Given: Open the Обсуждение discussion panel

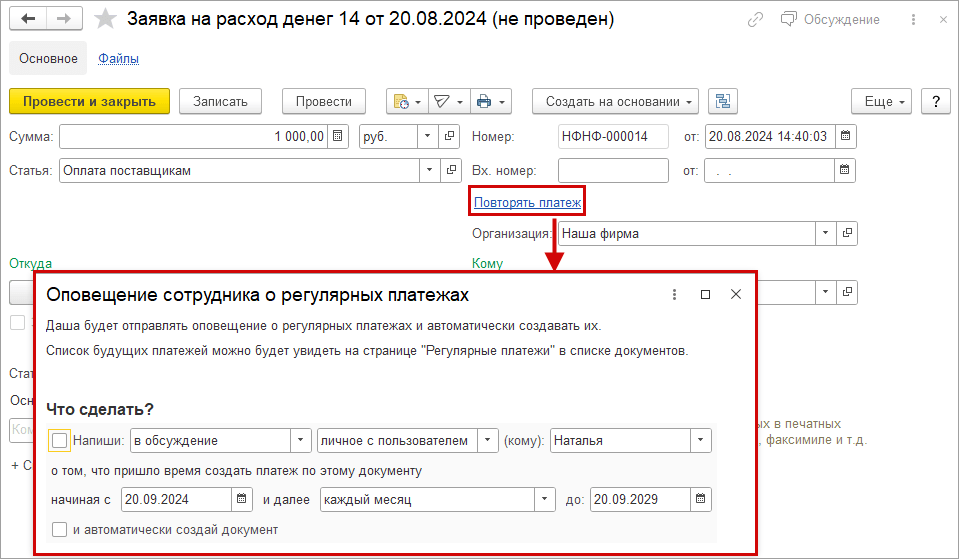Looking at the screenshot, I should tap(831, 20).
